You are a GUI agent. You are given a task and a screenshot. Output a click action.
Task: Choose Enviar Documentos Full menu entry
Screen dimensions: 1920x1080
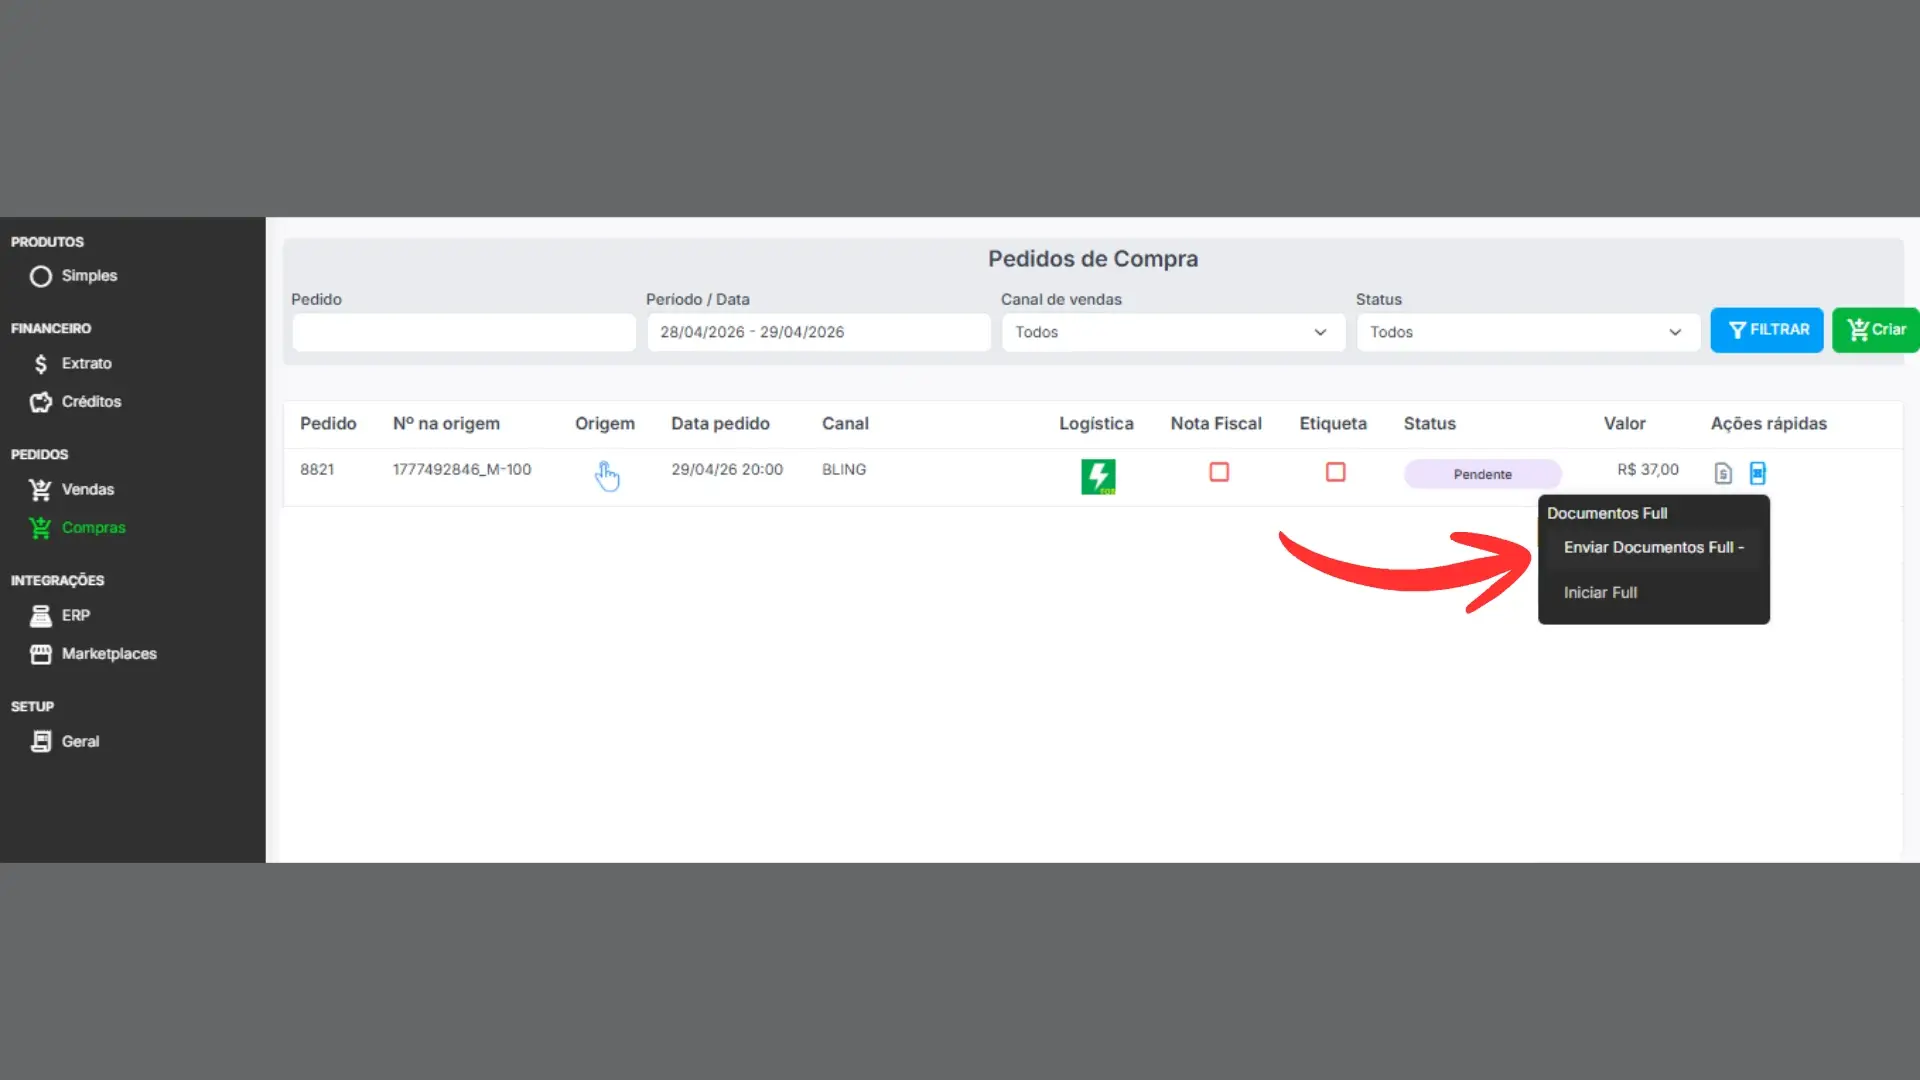1654,548
